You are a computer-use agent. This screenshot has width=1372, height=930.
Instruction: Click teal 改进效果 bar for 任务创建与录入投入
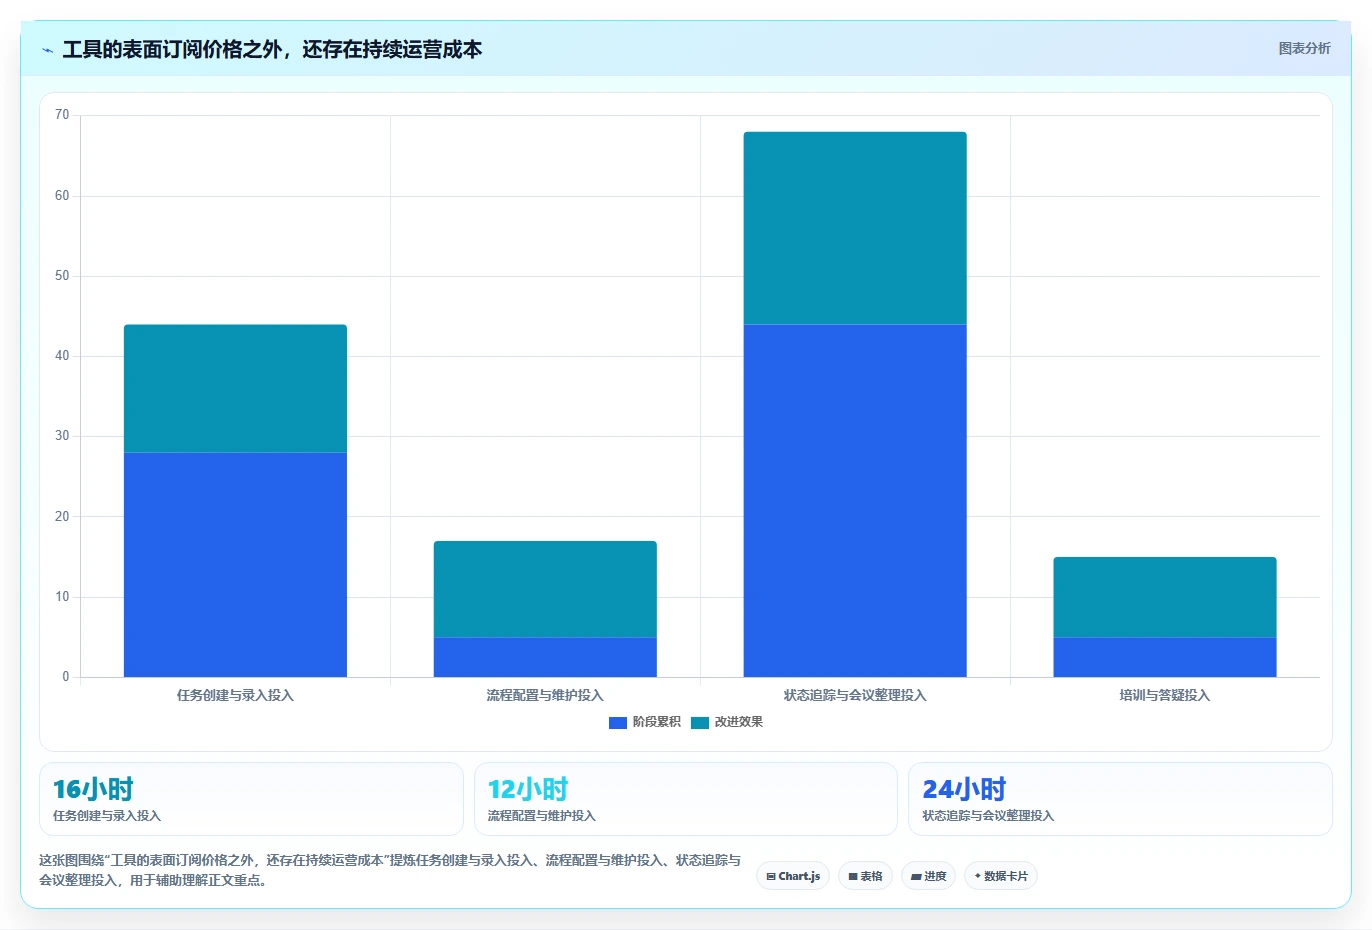[x=235, y=389]
